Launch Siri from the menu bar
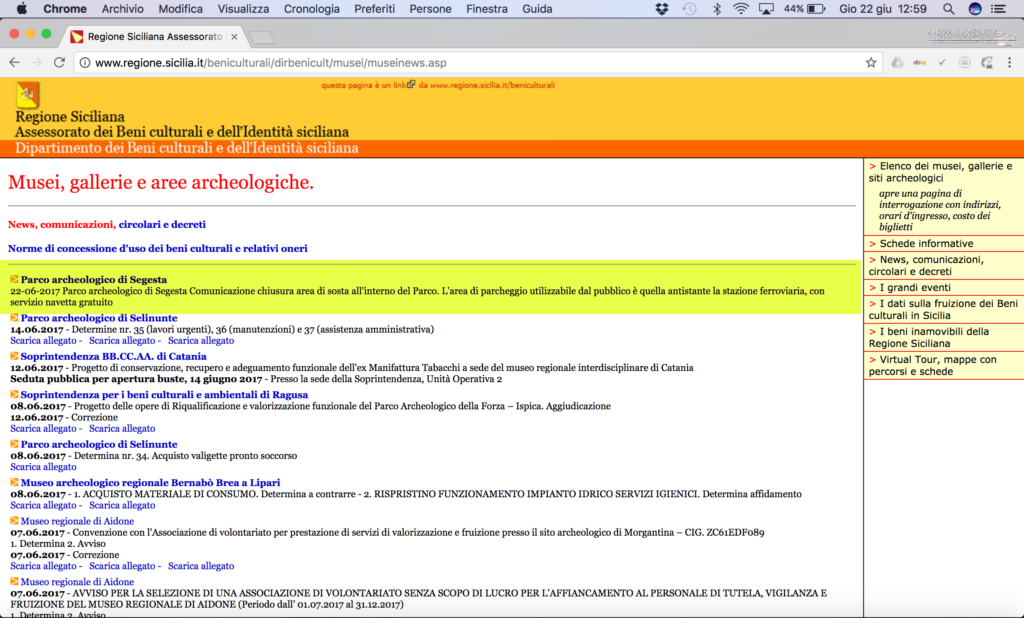This screenshot has height=618, width=1024. pyautogui.click(x=974, y=9)
